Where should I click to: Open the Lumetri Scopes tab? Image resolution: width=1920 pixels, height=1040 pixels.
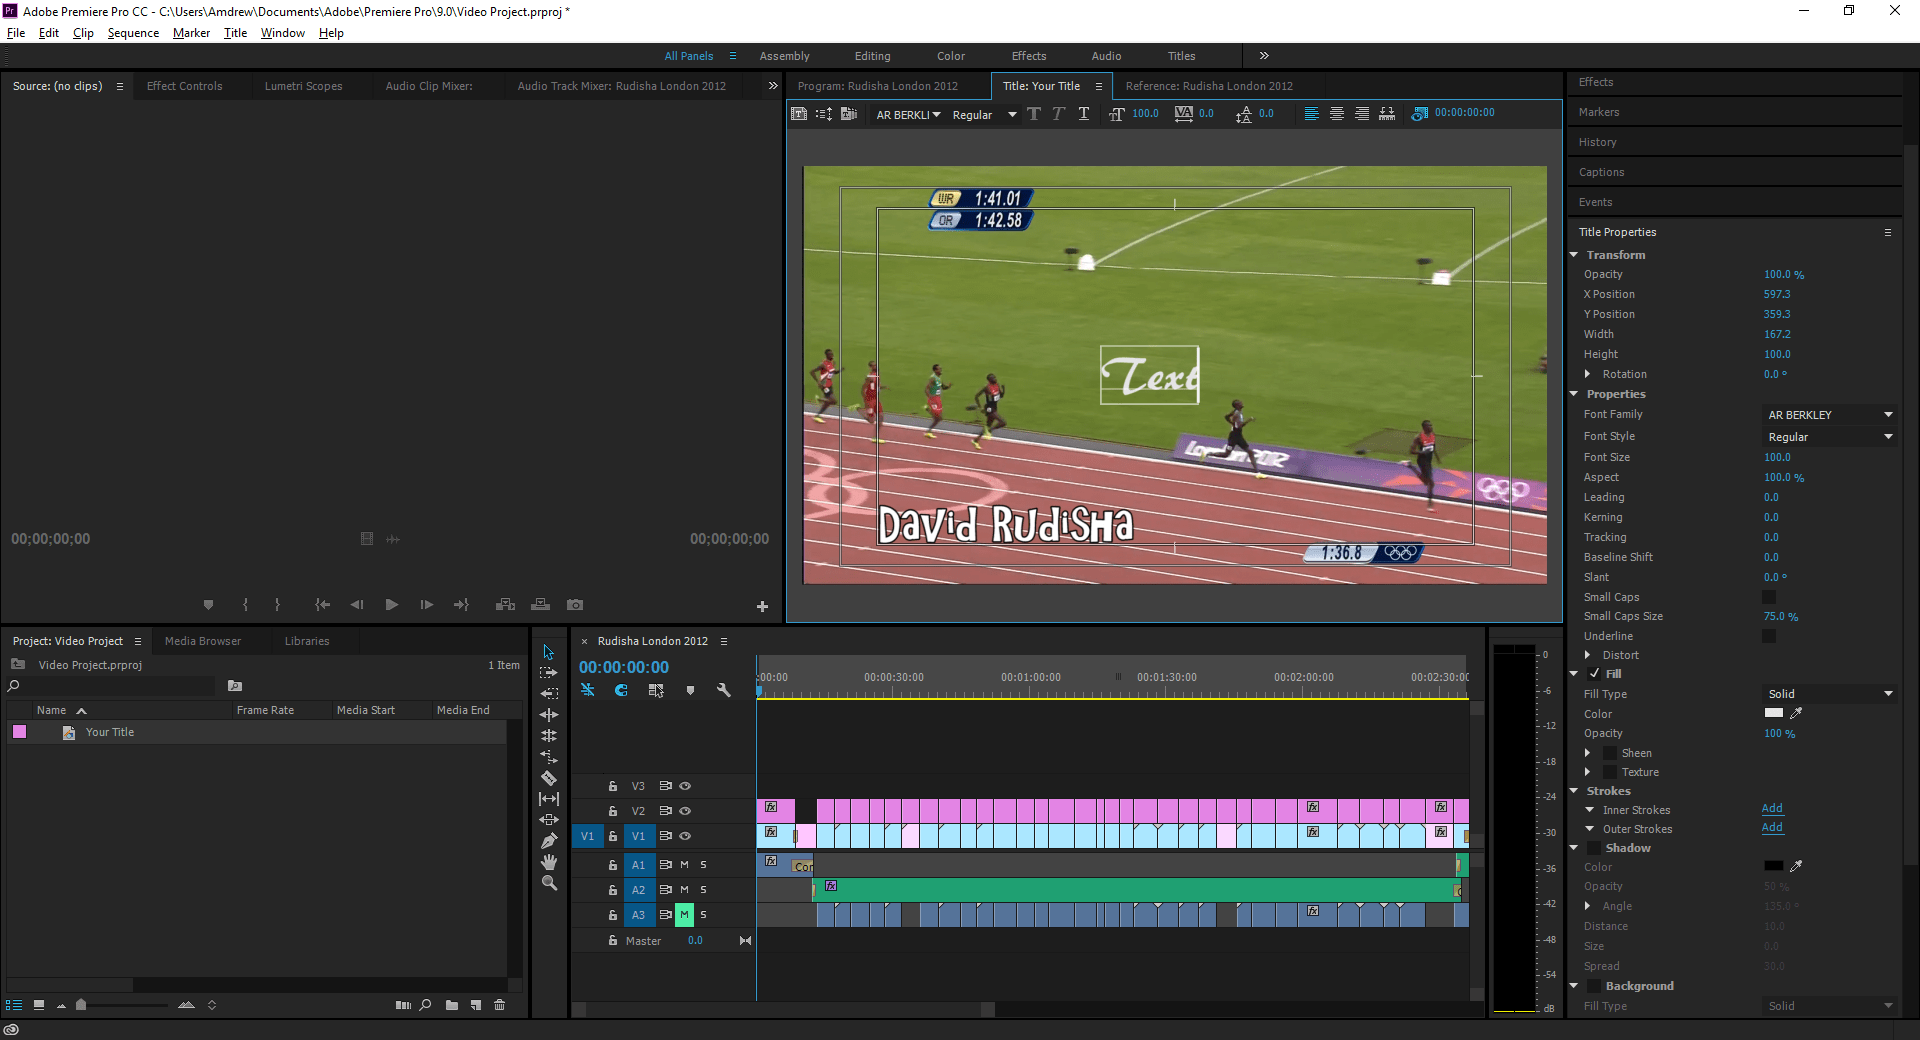click(x=303, y=86)
